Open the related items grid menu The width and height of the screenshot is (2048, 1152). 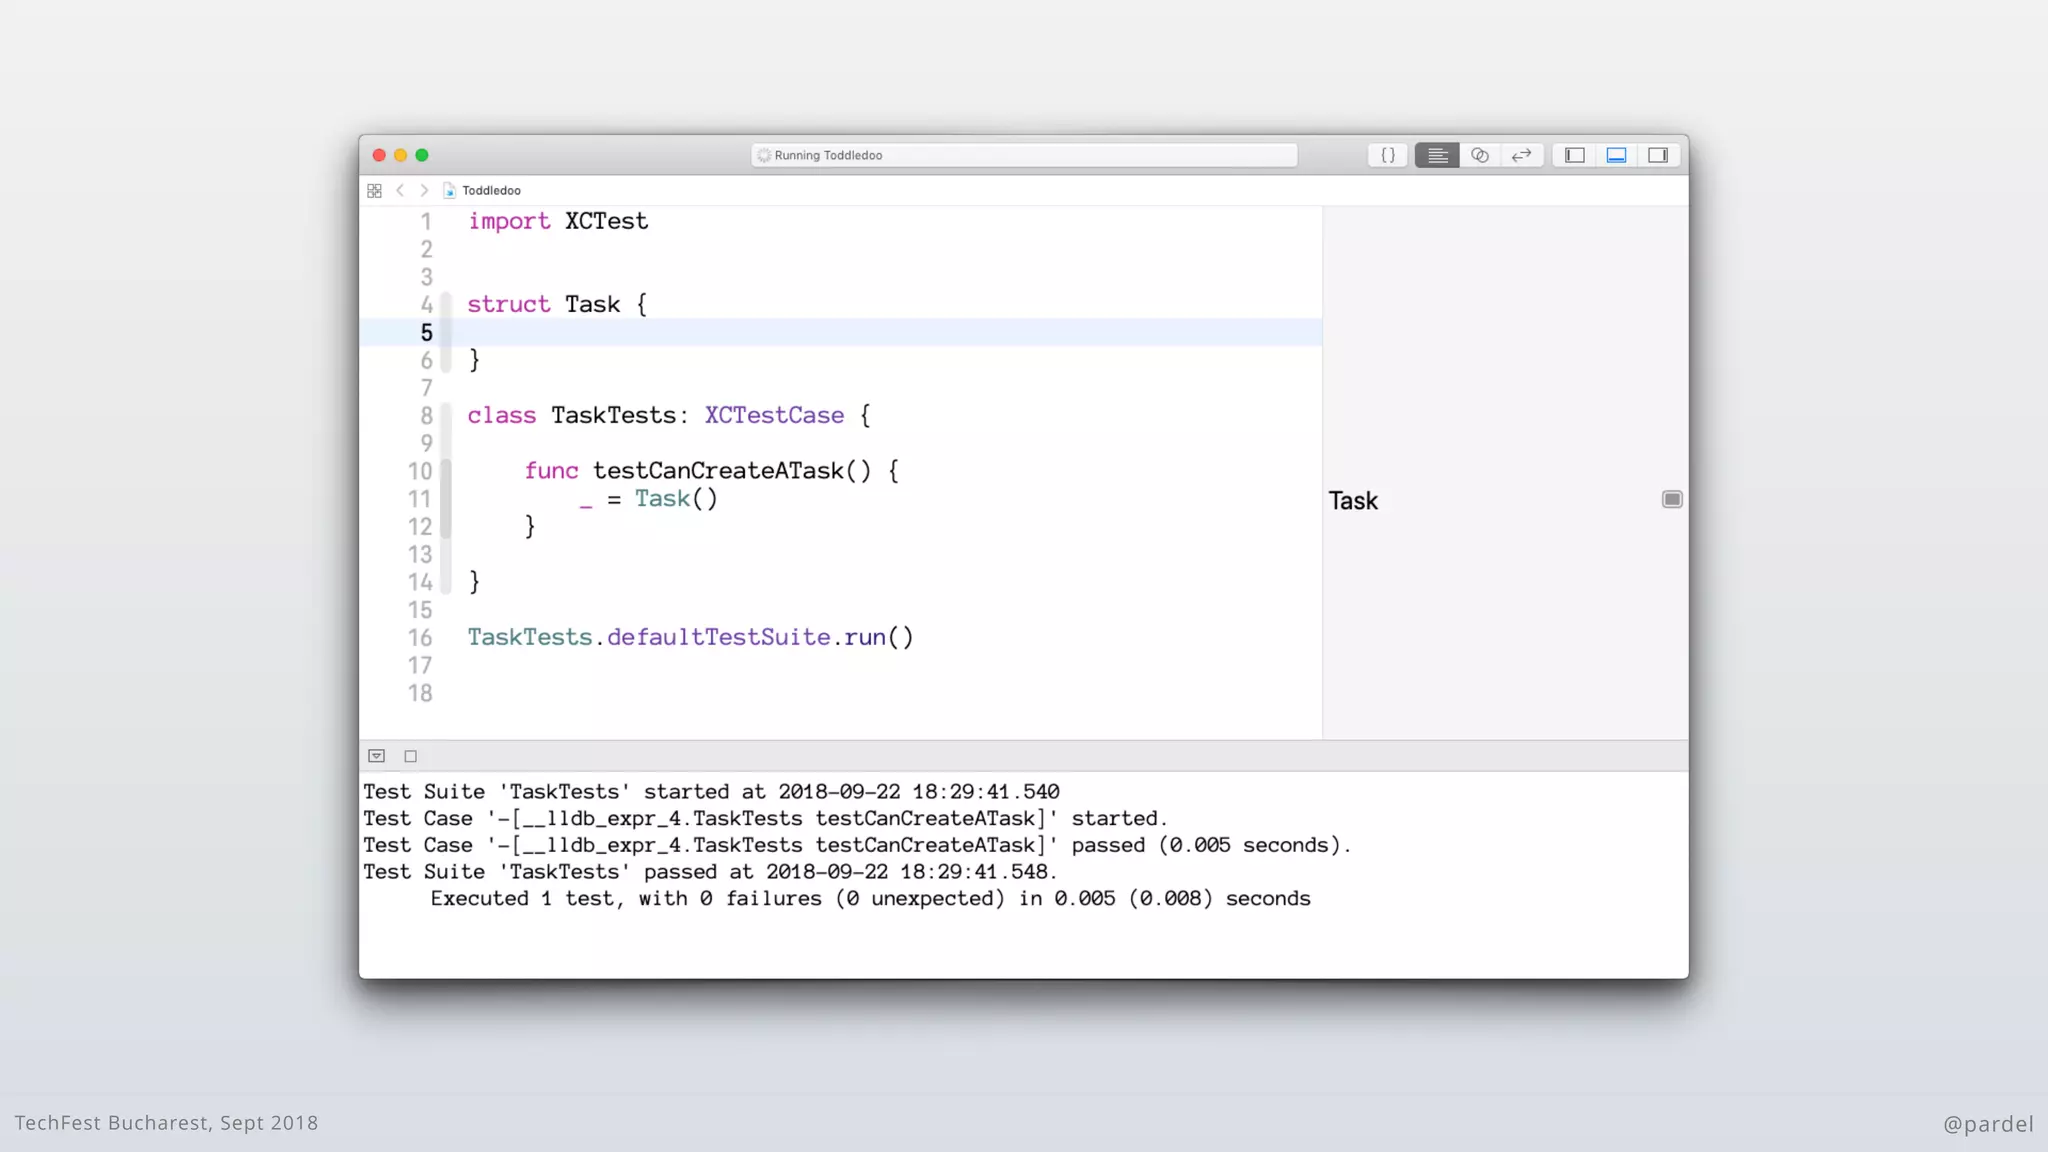375,190
